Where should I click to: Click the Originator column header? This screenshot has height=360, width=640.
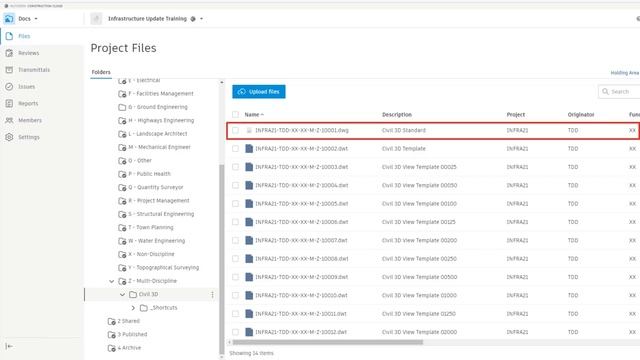tap(580, 114)
